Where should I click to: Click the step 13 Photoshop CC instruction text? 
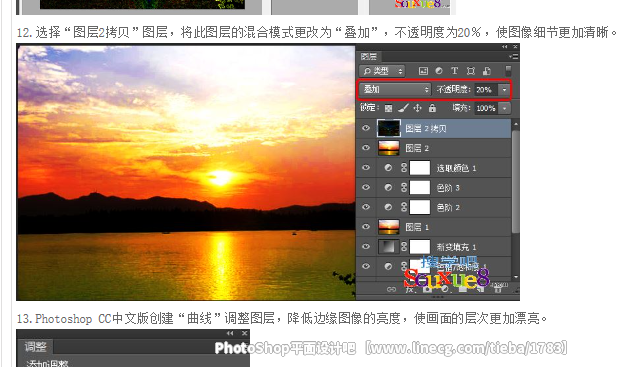pyautogui.click(x=281, y=318)
